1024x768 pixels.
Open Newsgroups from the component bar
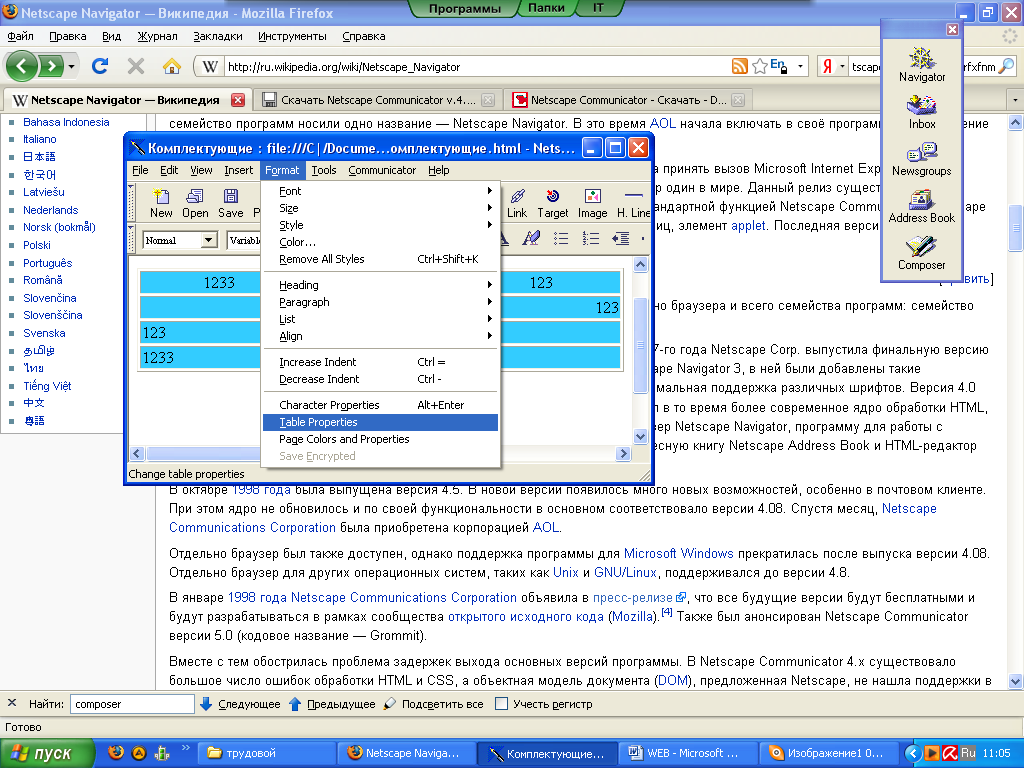tap(921, 159)
